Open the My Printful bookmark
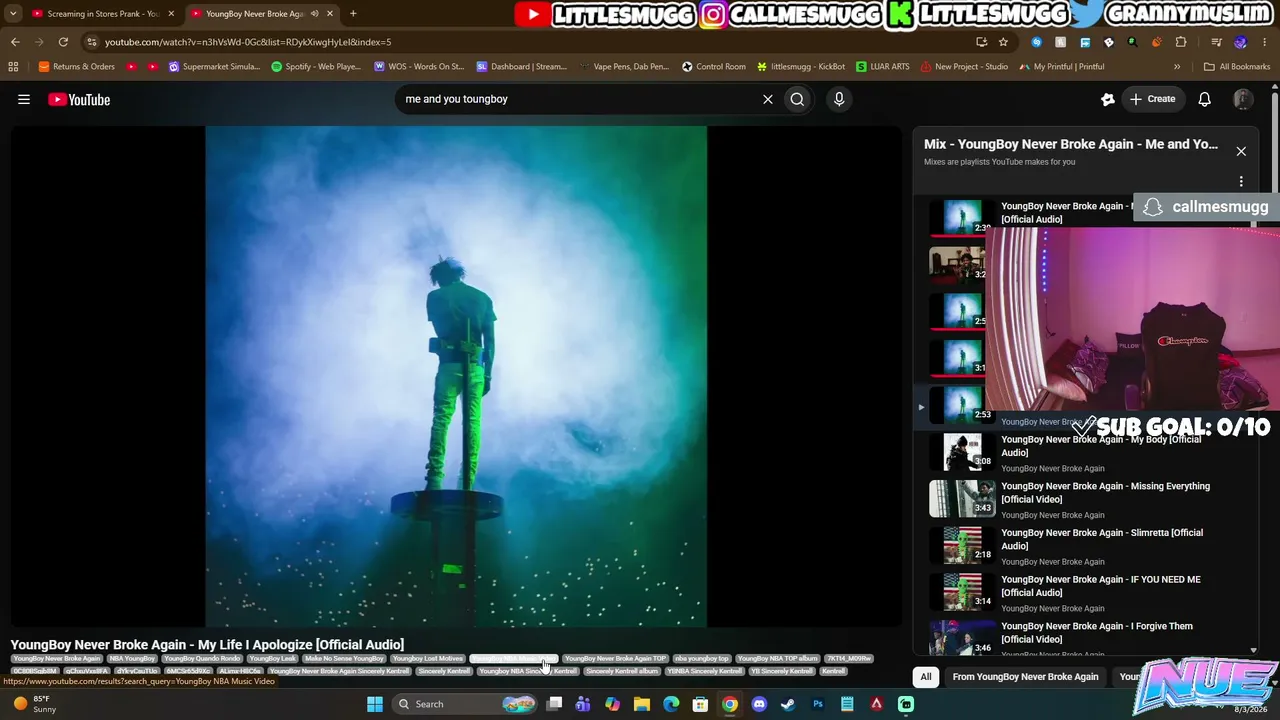This screenshot has width=1280, height=720. (x=1062, y=67)
